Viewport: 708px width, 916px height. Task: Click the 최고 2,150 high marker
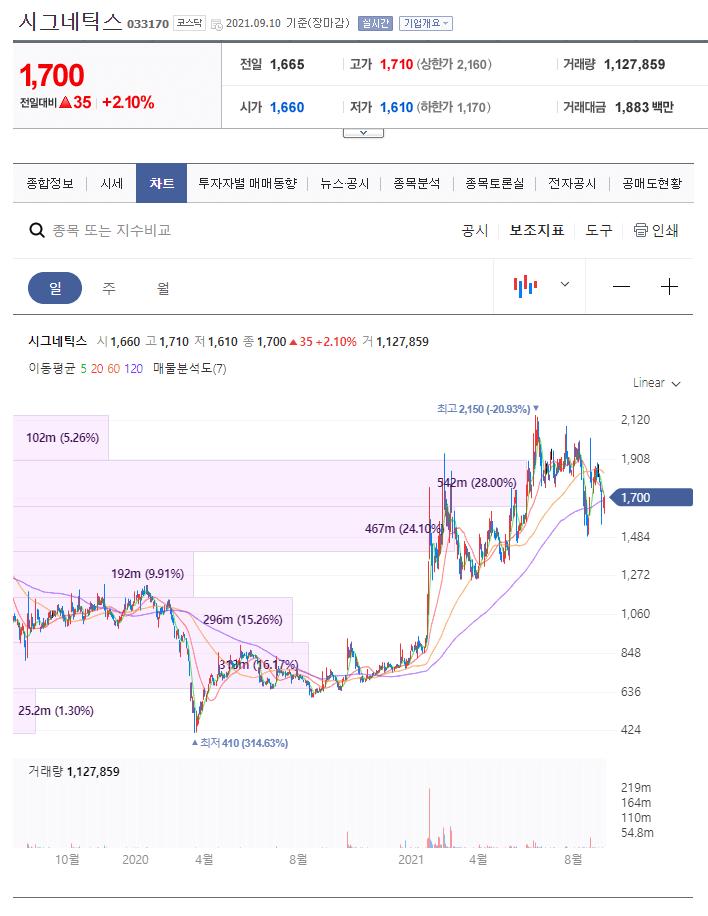pyautogui.click(x=488, y=409)
